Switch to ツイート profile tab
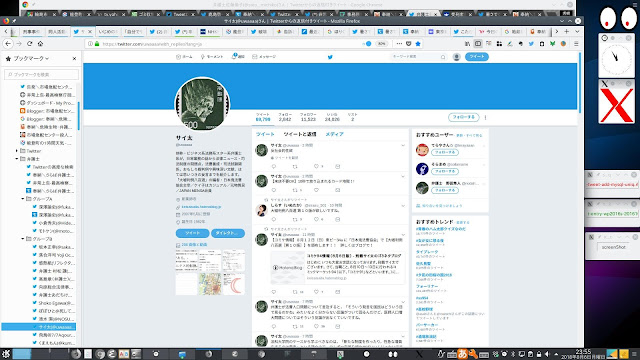 [x=265, y=134]
